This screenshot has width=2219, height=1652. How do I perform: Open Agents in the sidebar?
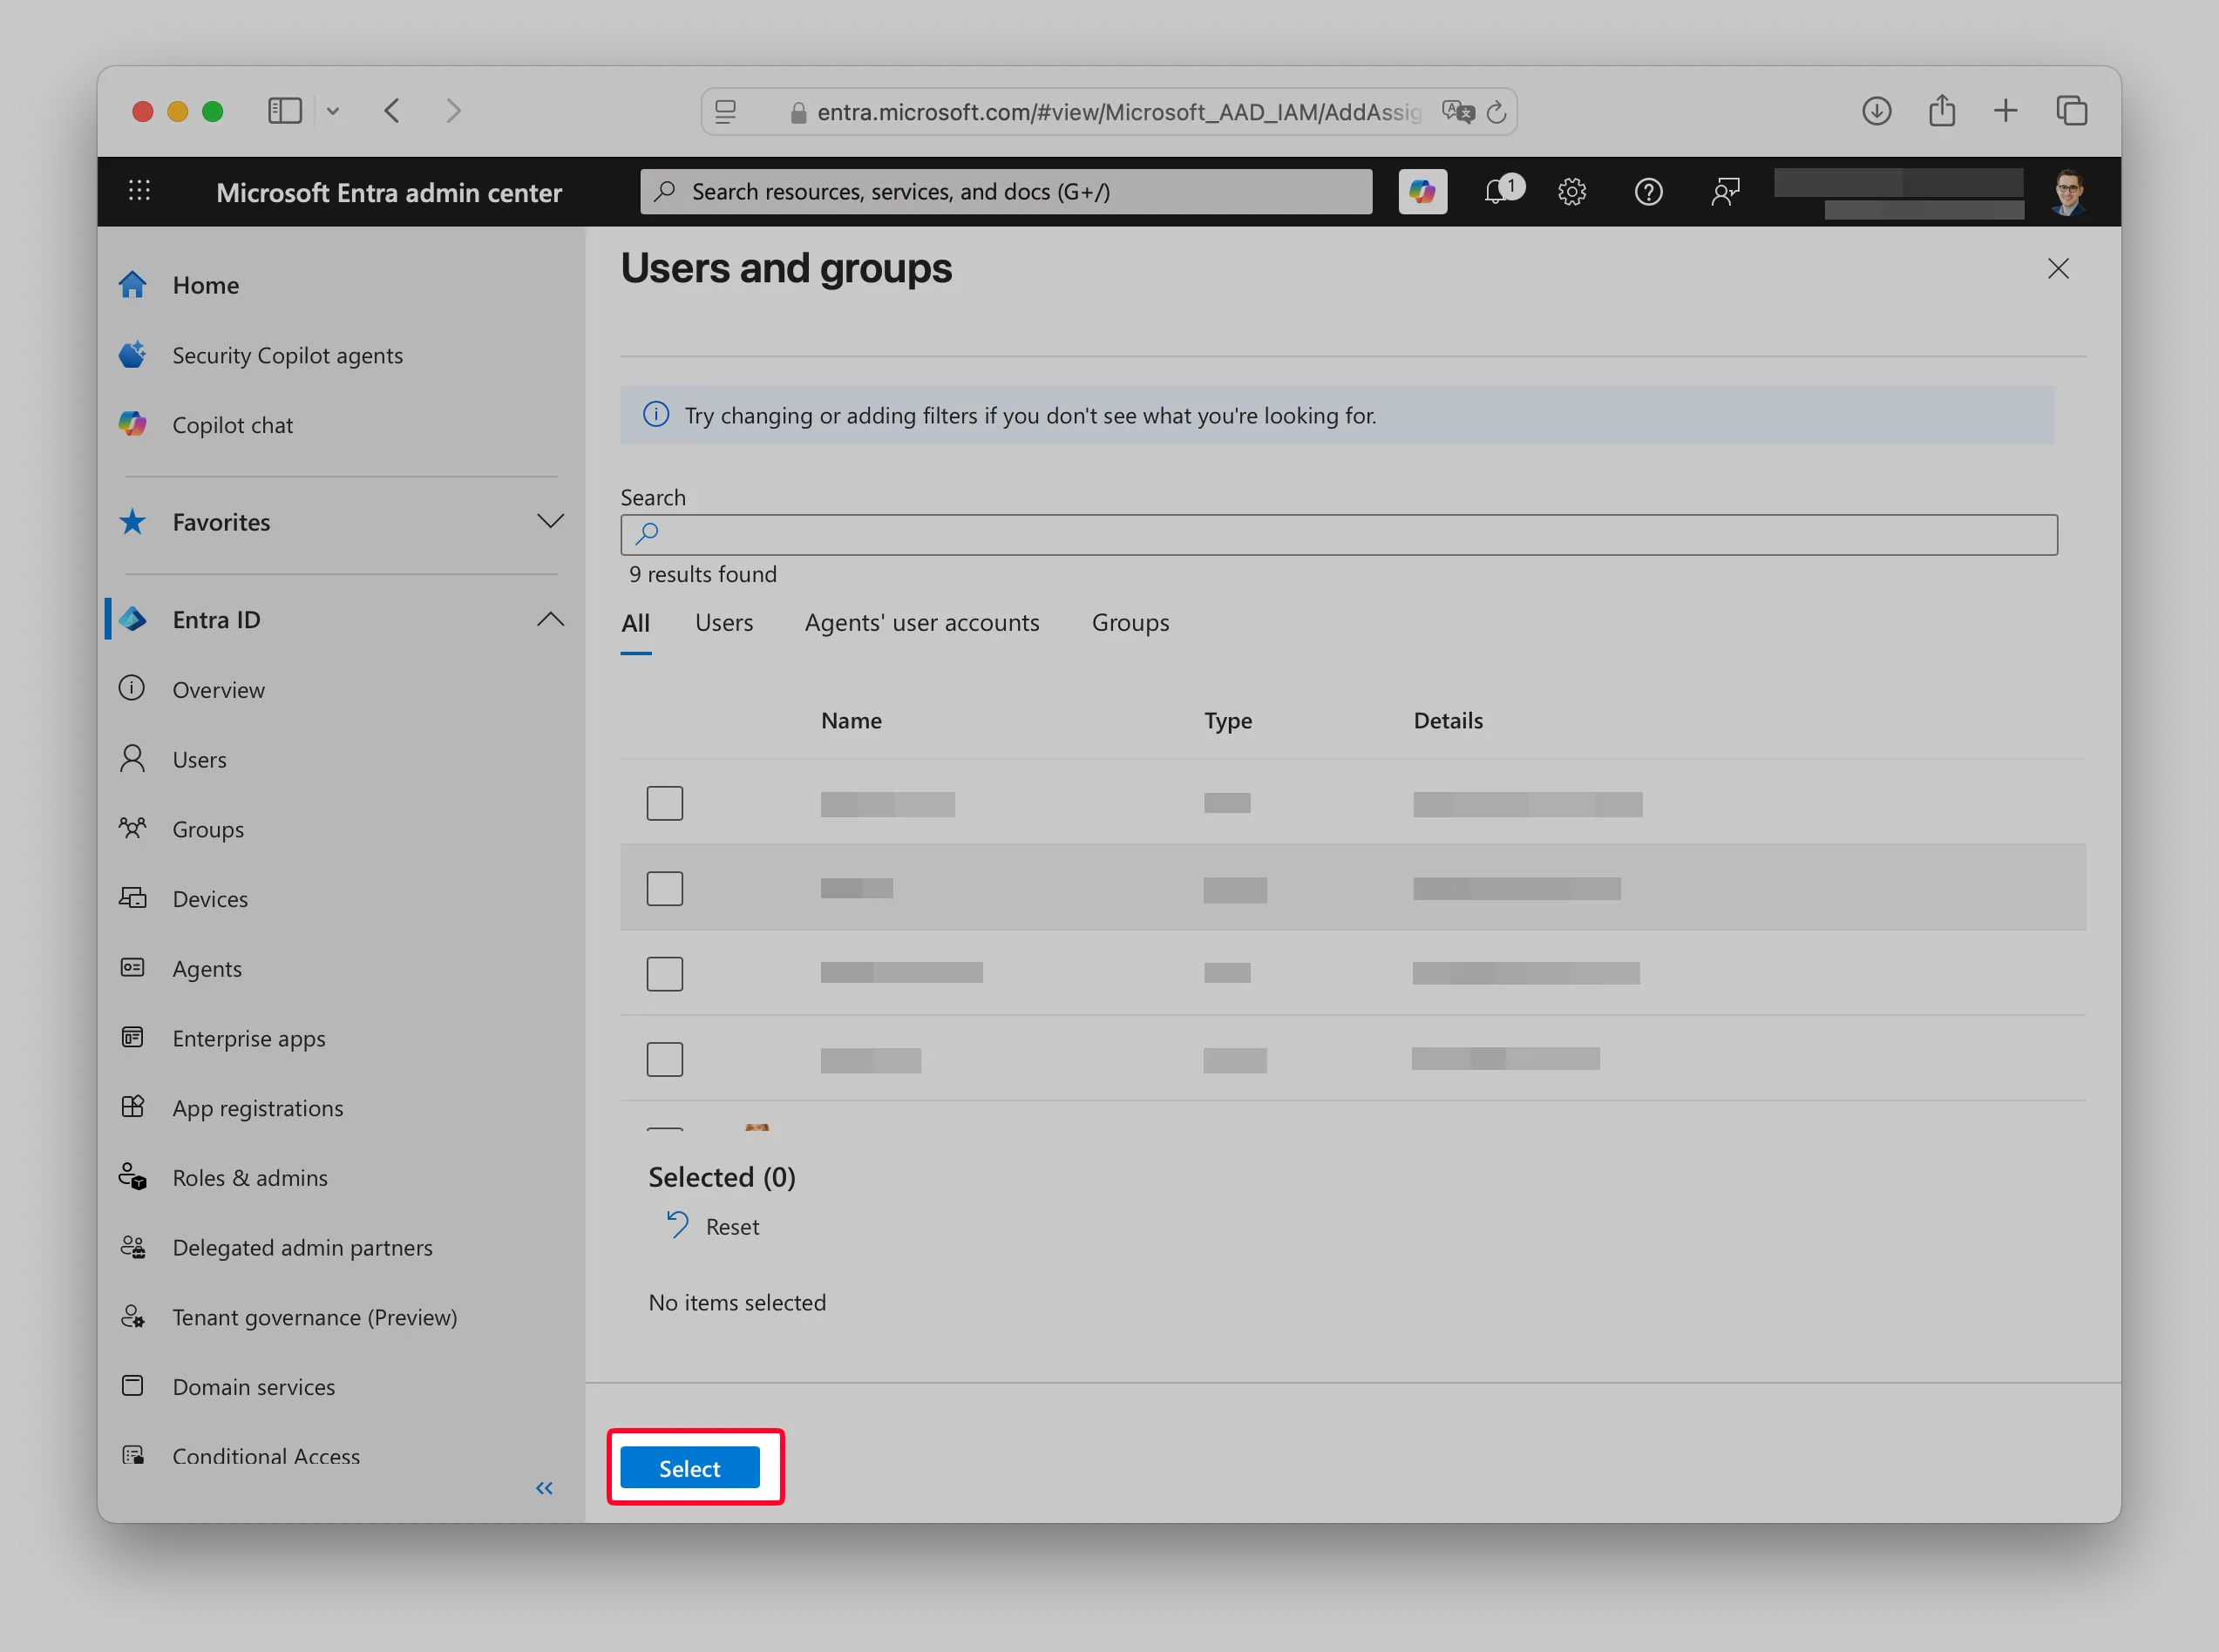pos(207,968)
